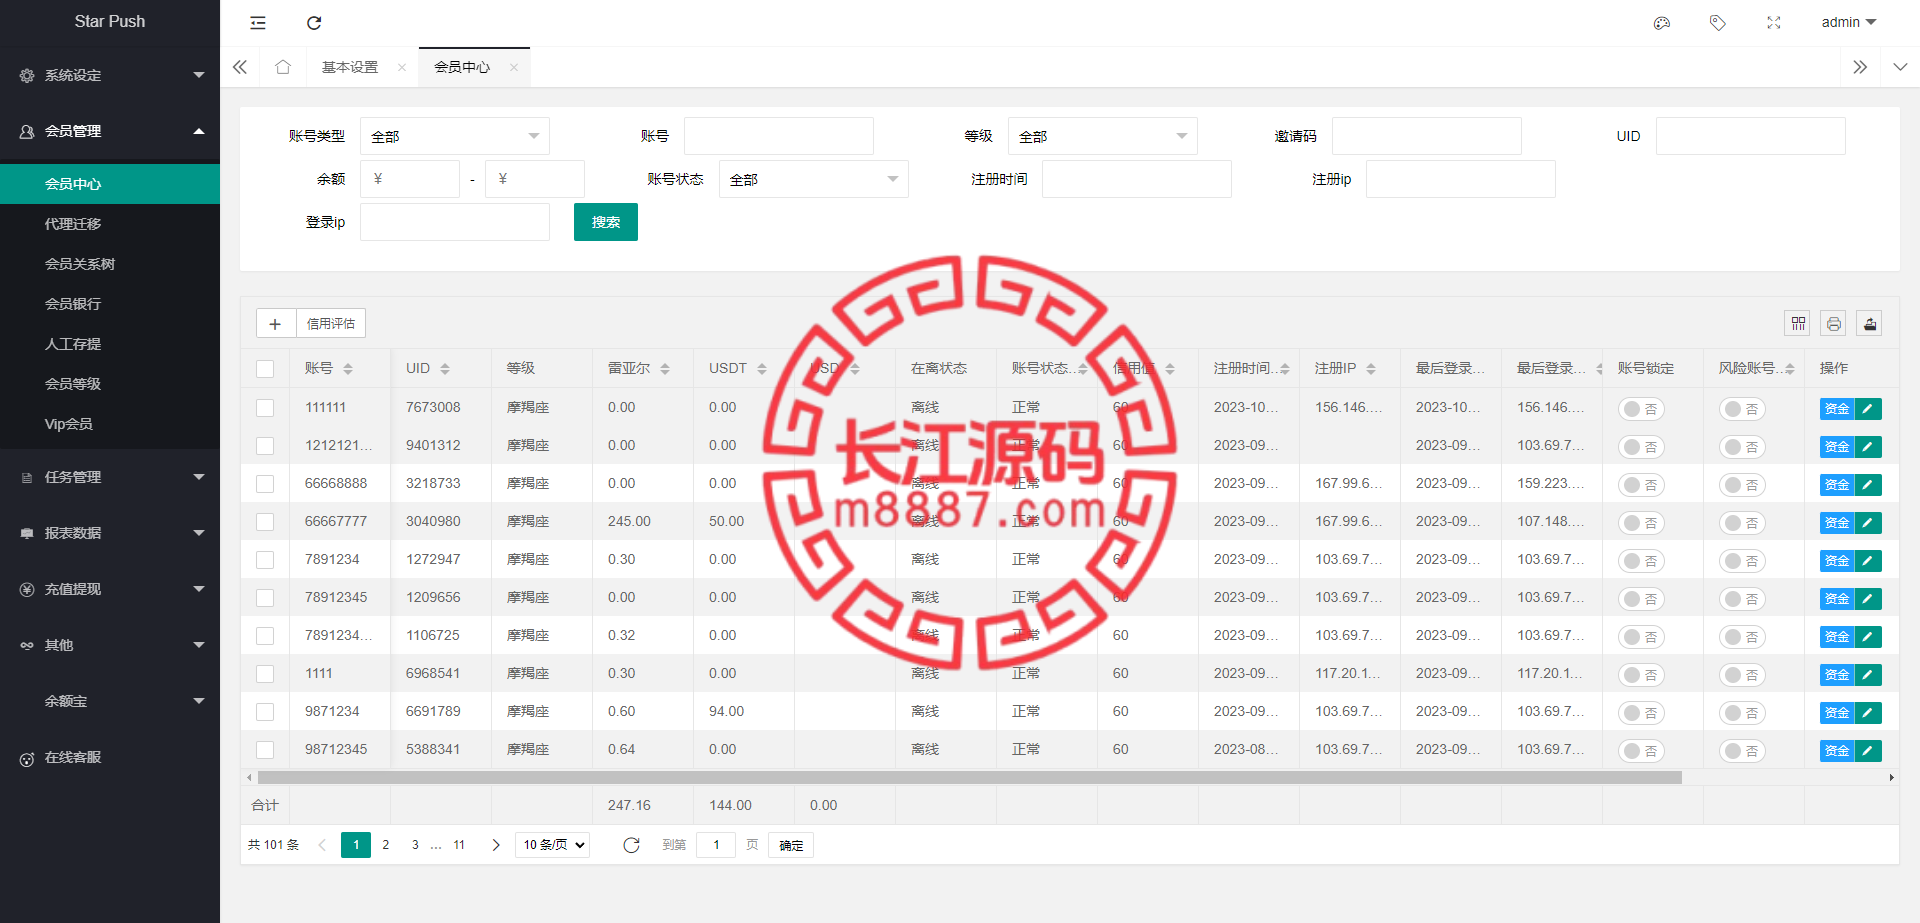Go to page 2 in pagination
The width and height of the screenshot is (1920, 923).
386,845
